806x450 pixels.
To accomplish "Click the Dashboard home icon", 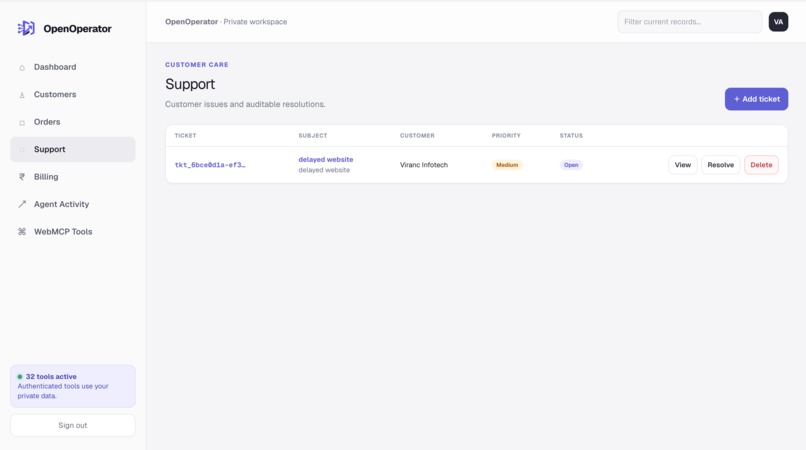I will click(22, 67).
